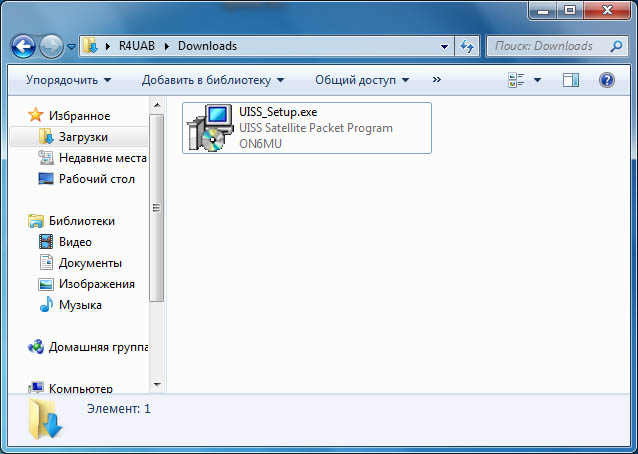The height and width of the screenshot is (454, 638).
Task: Select Downloads breadcrumb in address bar
Action: click(208, 46)
